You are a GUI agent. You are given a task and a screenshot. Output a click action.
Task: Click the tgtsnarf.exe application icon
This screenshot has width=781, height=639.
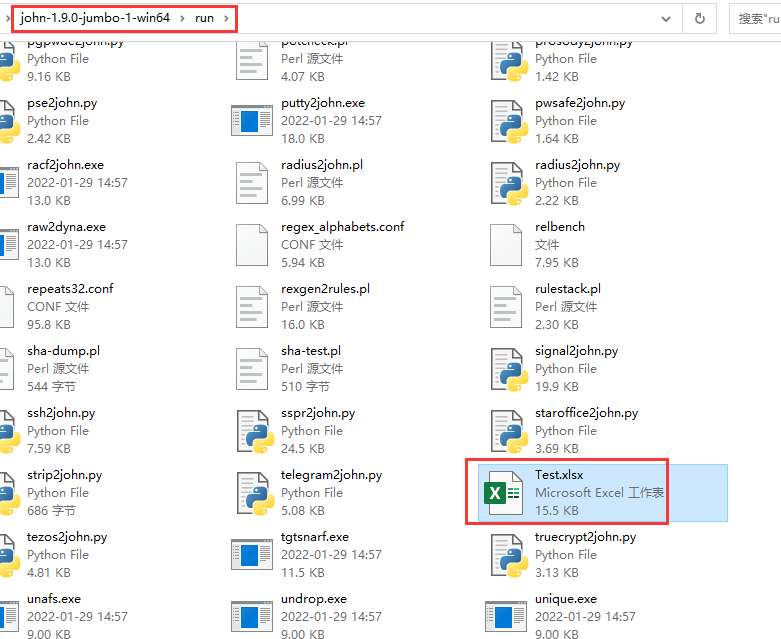[252, 555]
